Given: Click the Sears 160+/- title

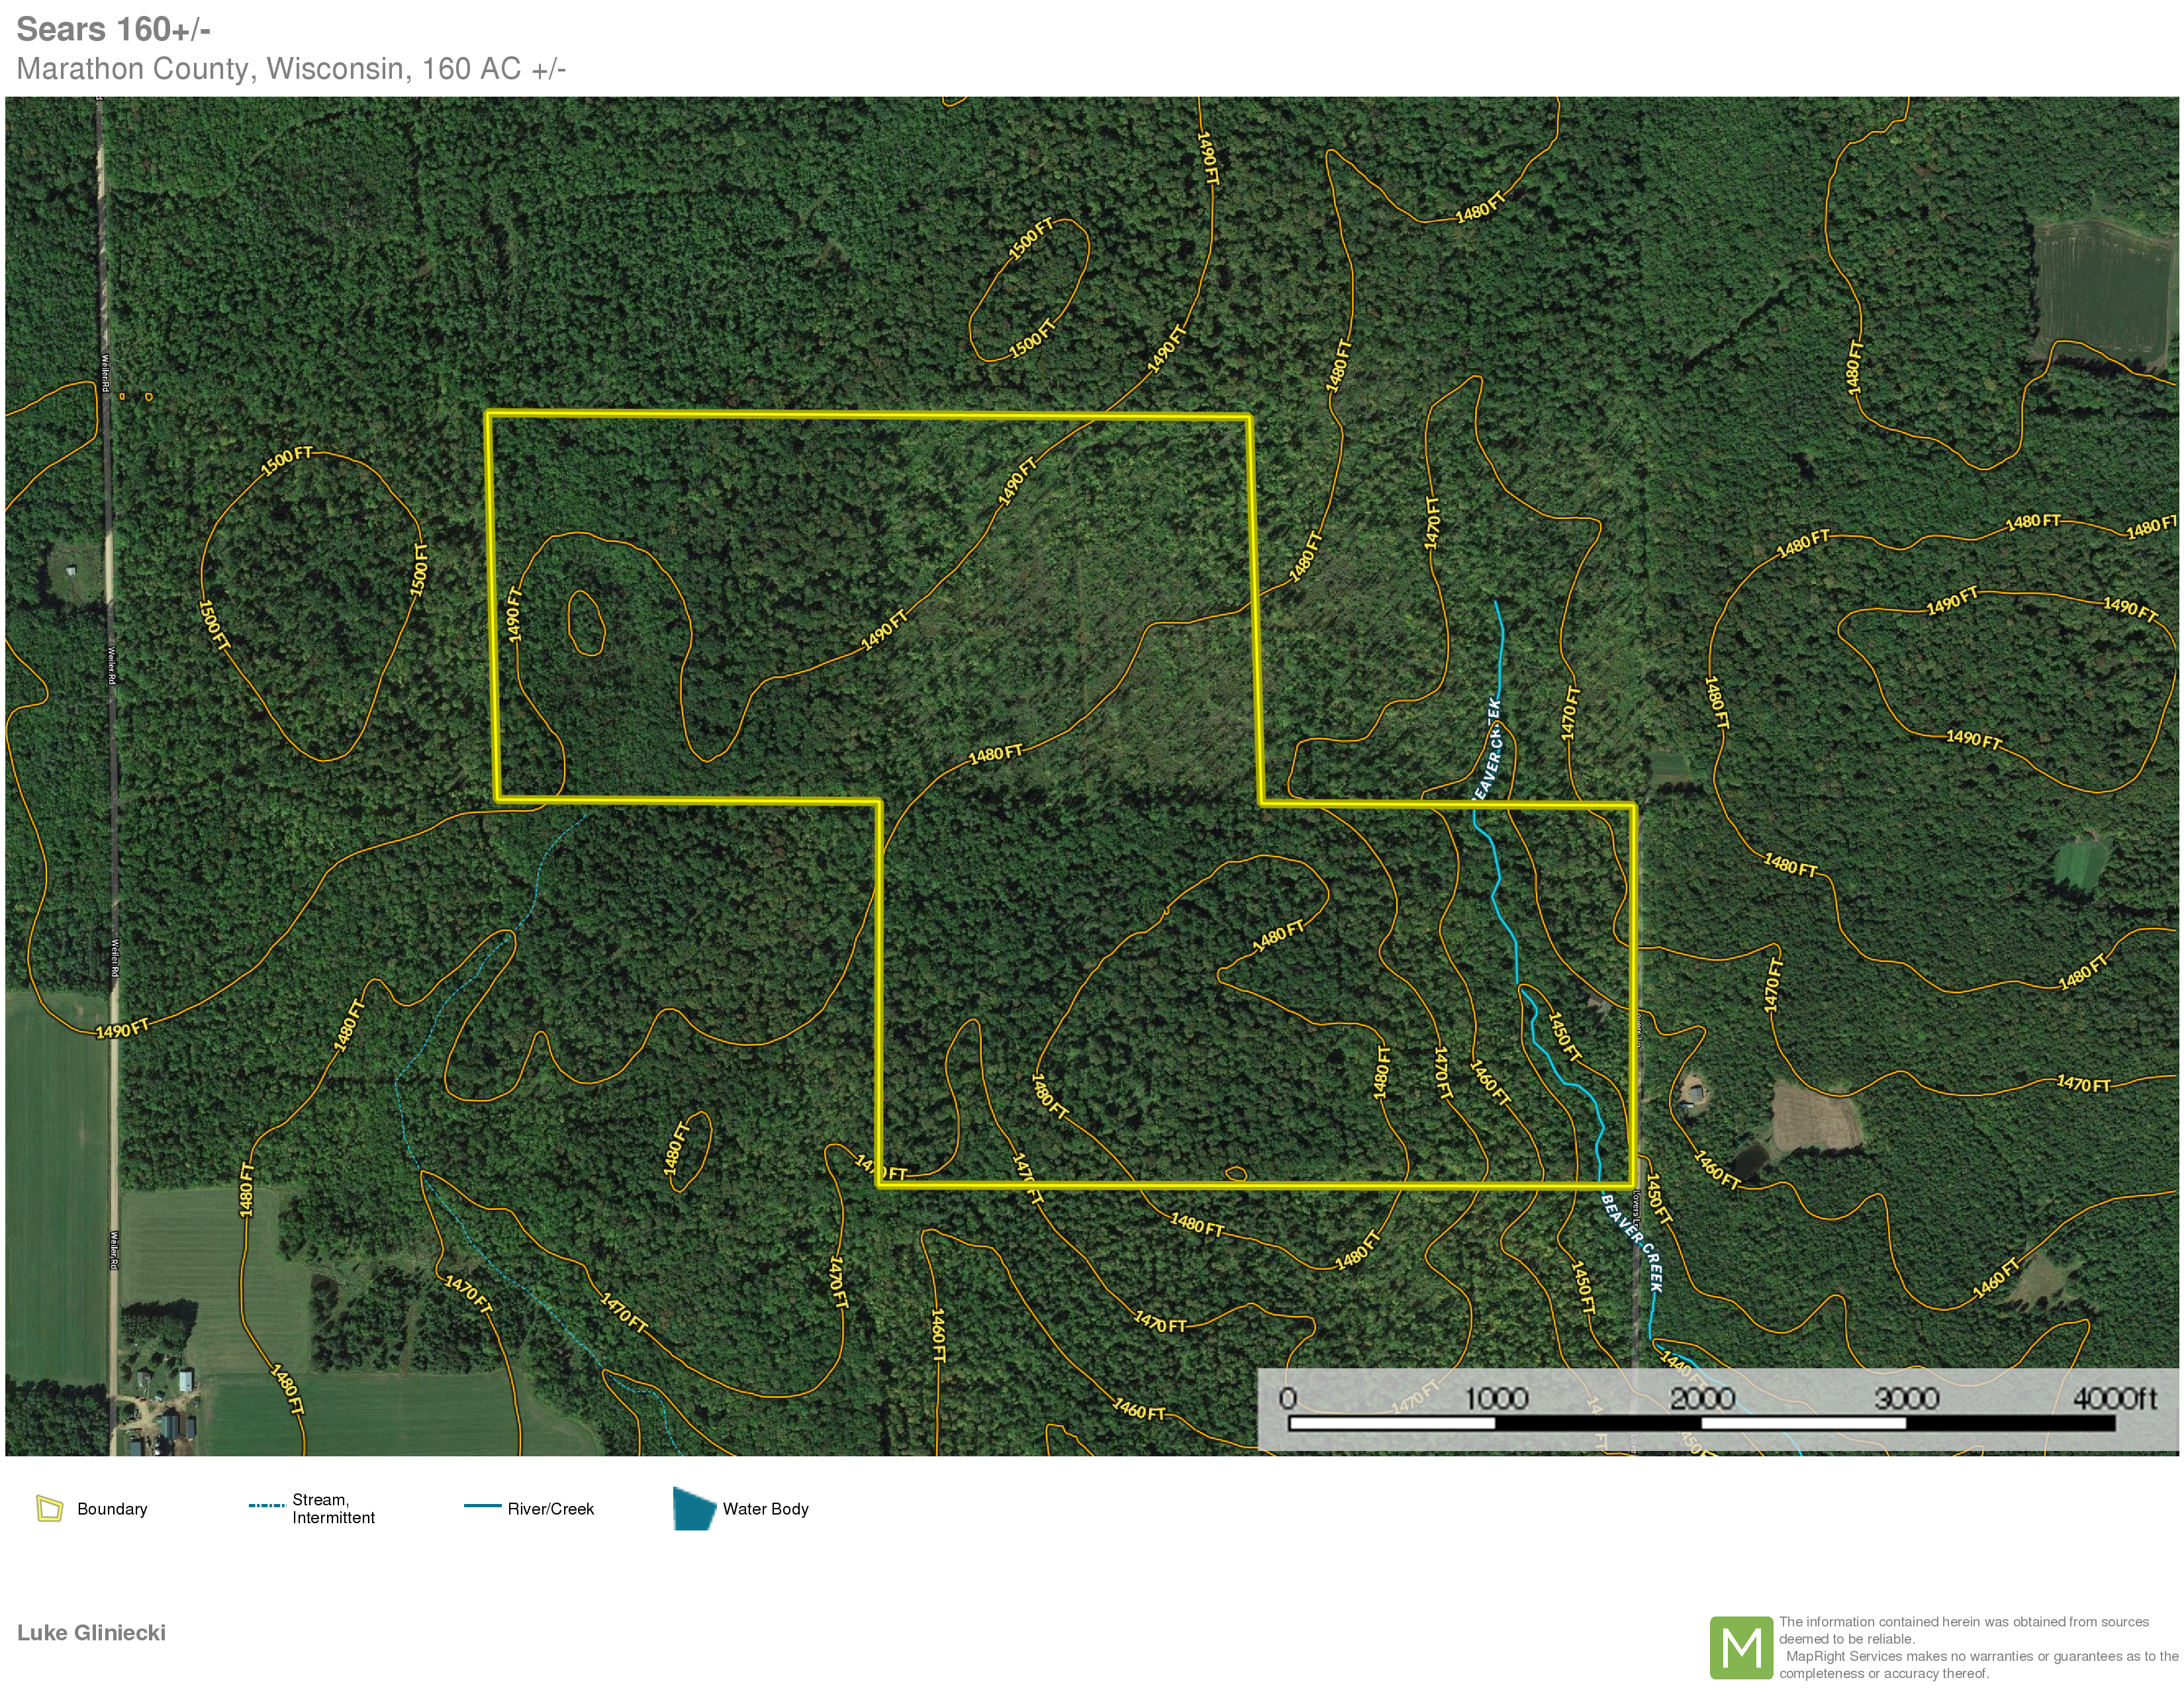Looking at the screenshot, I should point(113,30).
